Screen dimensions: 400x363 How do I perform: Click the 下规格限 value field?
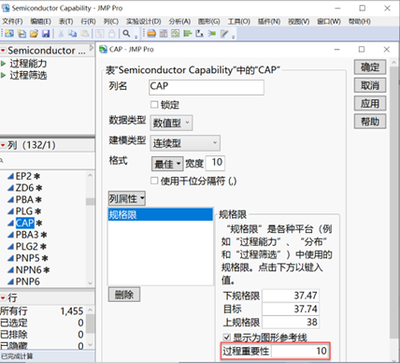291,295
